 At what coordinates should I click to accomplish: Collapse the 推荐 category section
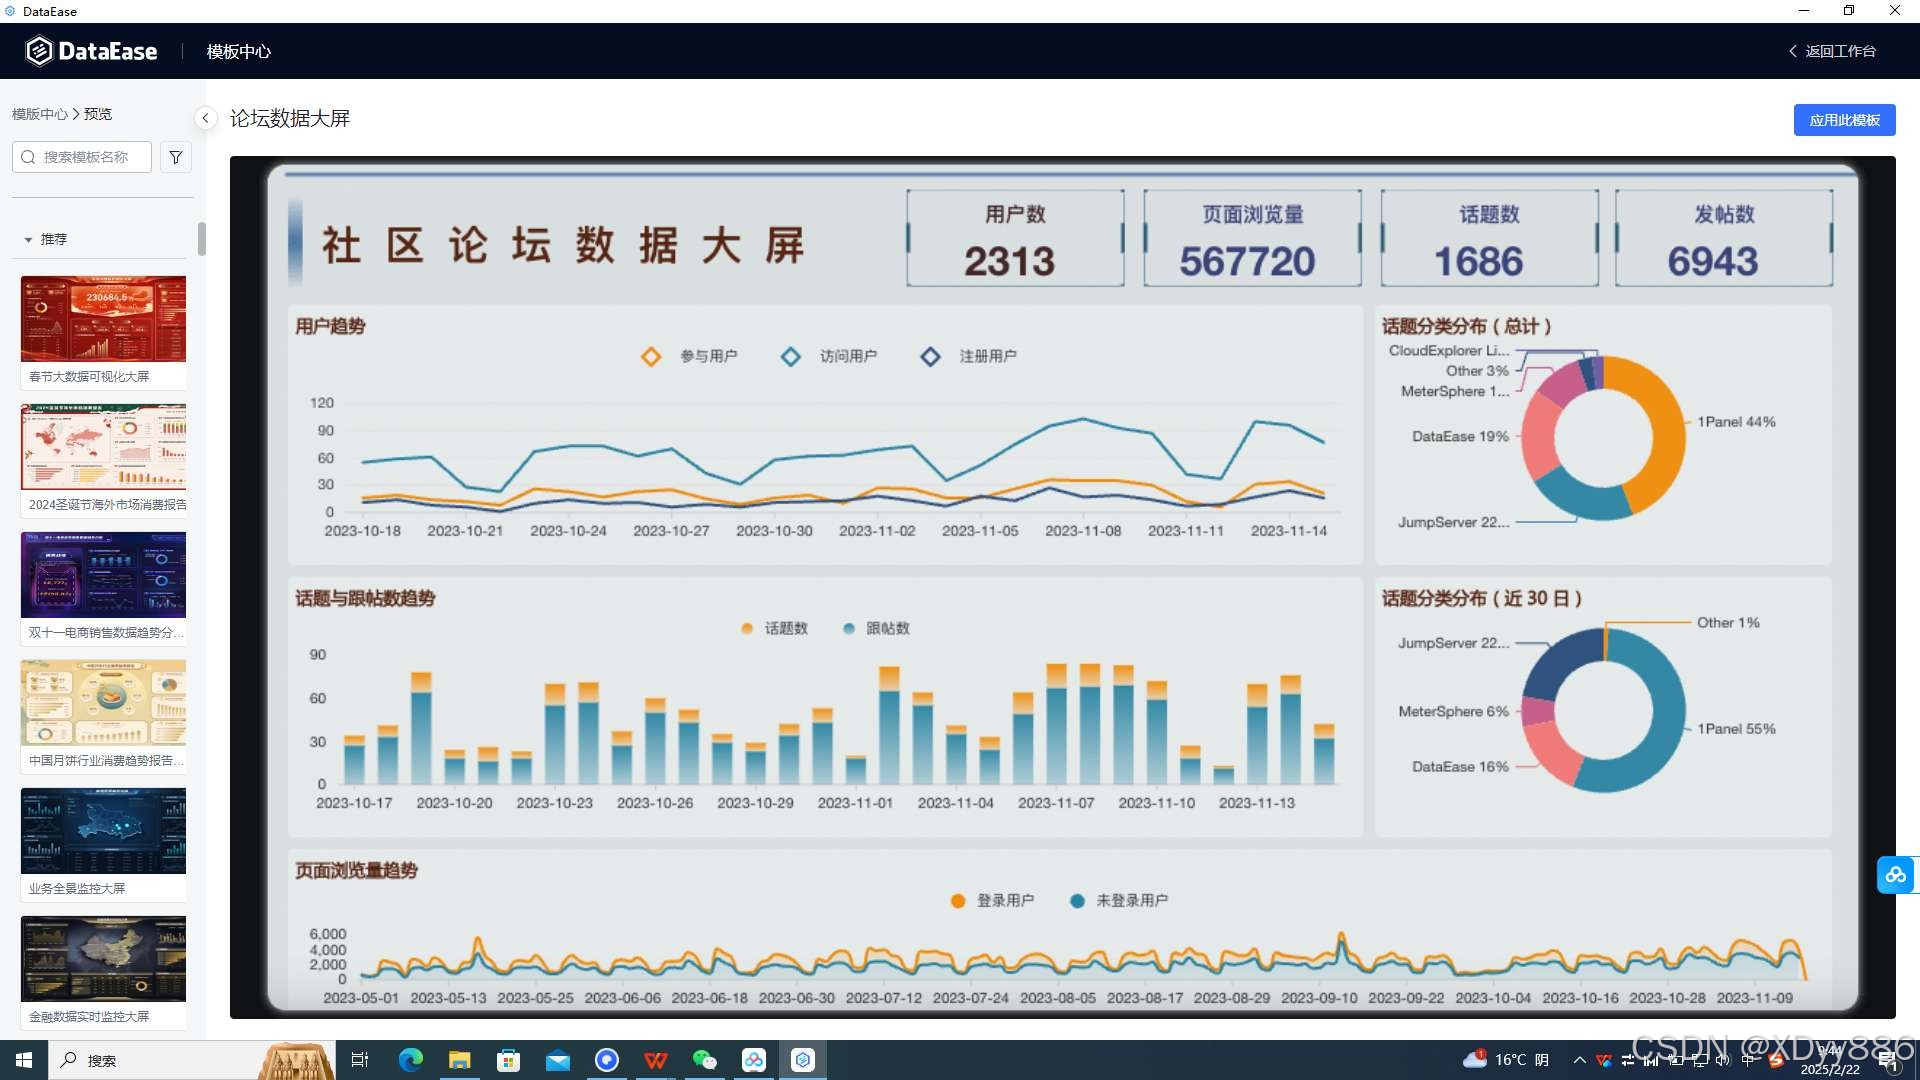28,240
